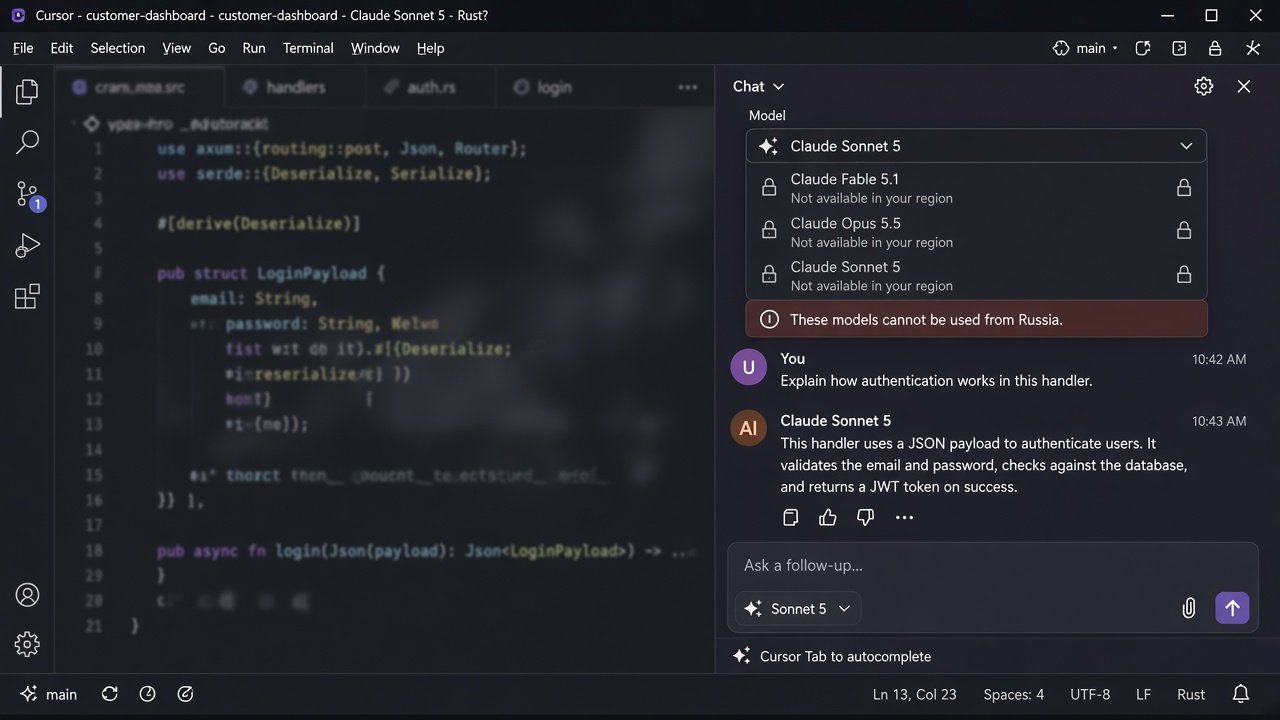Open Manage gear in activity bar
This screenshot has height=720, width=1280.
tap(27, 644)
